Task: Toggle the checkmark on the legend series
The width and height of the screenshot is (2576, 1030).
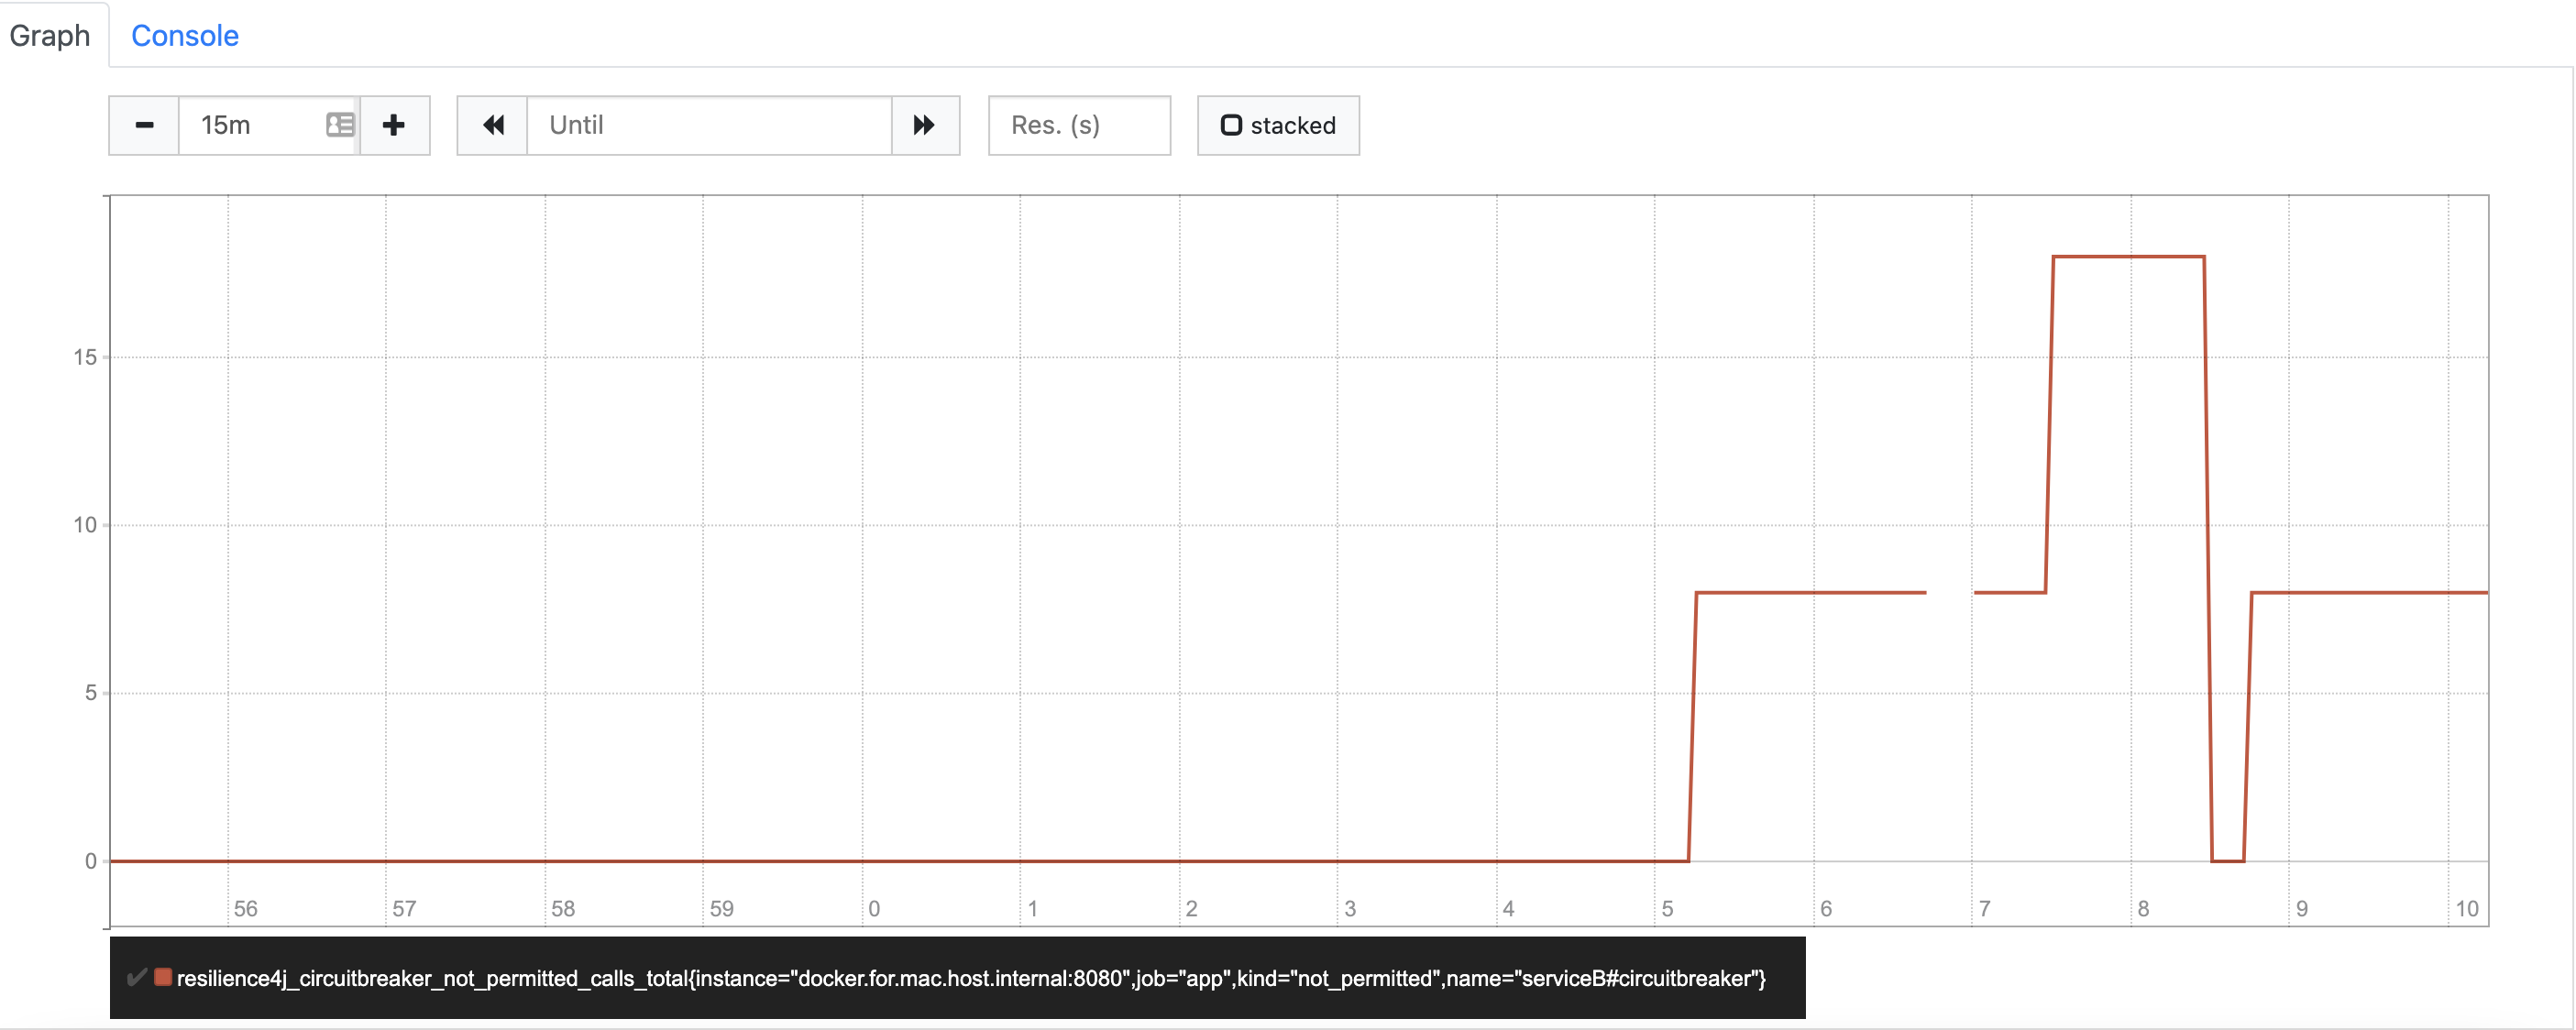Action: (x=137, y=977)
